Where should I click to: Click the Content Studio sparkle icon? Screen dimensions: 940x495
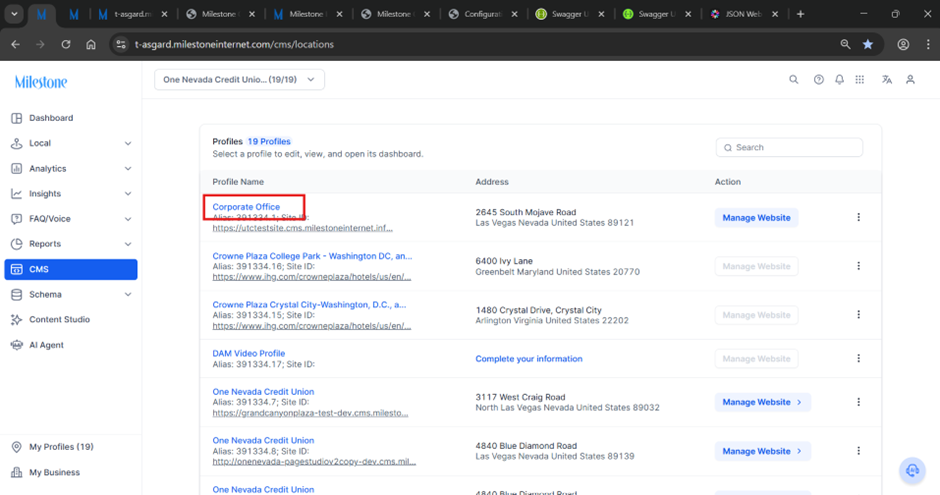[x=17, y=319]
